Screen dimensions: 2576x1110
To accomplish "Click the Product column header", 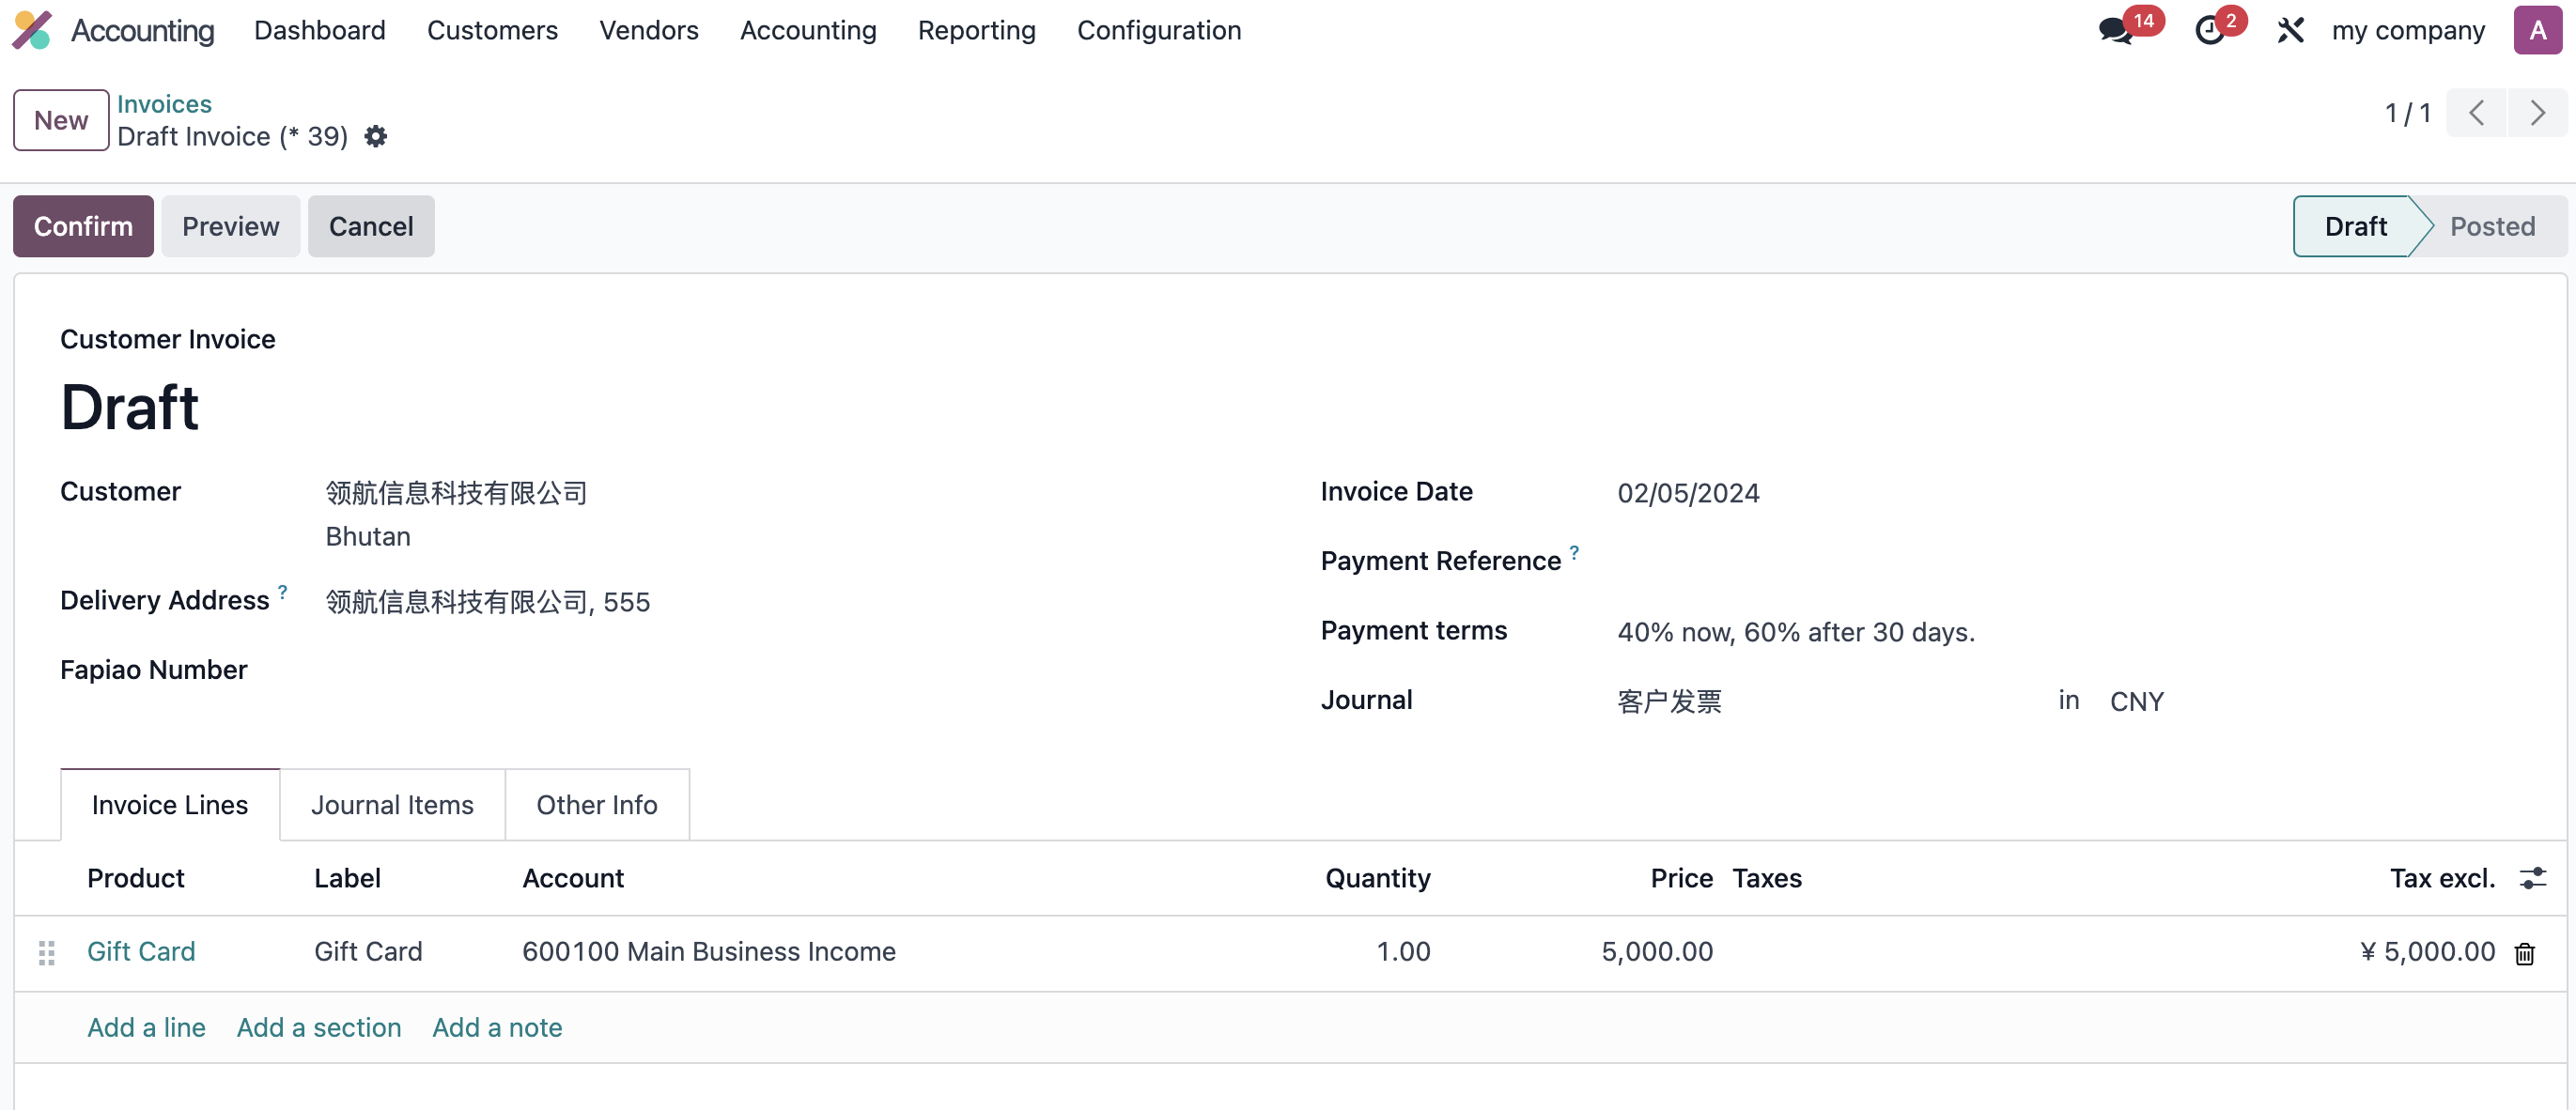I will click(135, 878).
